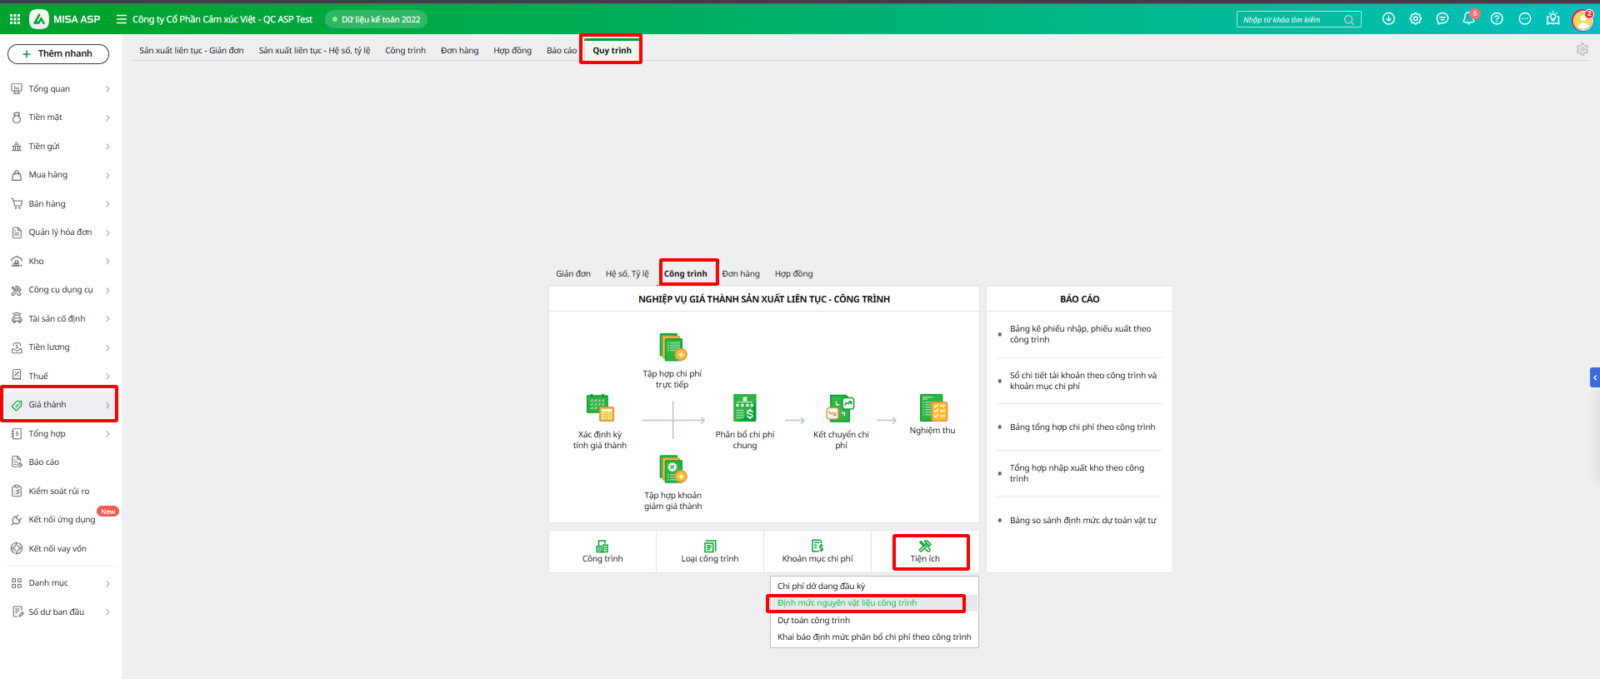Open Tập hợp chi phí trực tiếp icon
This screenshot has width=1600, height=679.
pos(672,348)
